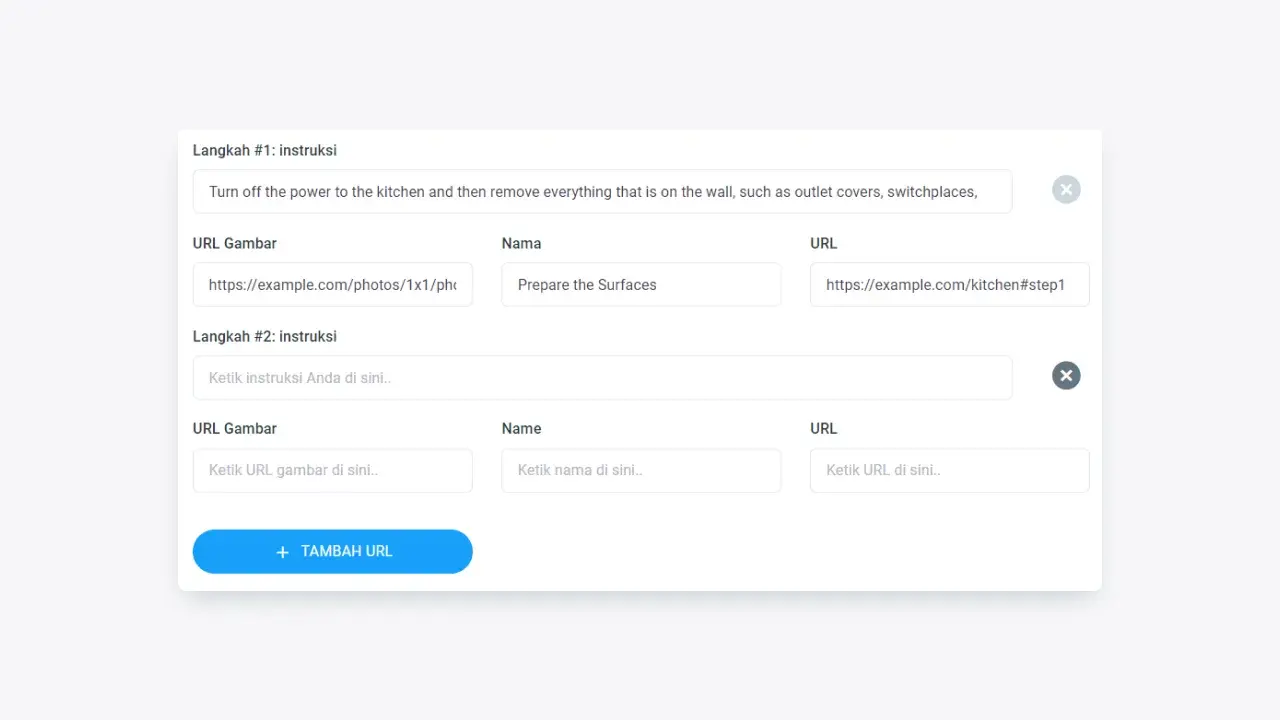Select the "Ketik nama di sini" field
This screenshot has width=1280, height=720.
click(641, 471)
